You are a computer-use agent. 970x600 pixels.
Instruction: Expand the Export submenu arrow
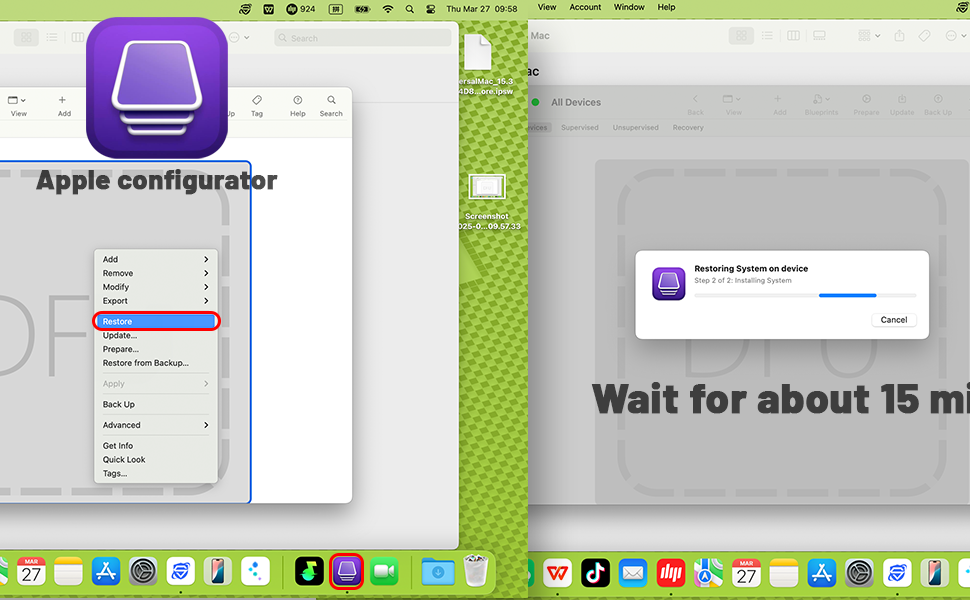pyautogui.click(x=206, y=301)
